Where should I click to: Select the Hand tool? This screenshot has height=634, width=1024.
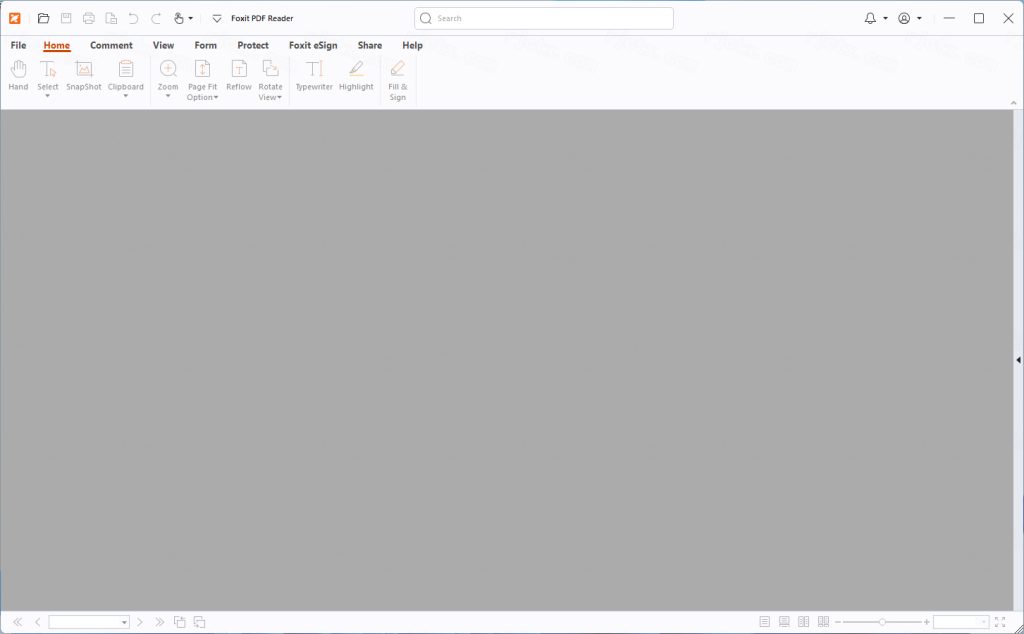pyautogui.click(x=18, y=75)
